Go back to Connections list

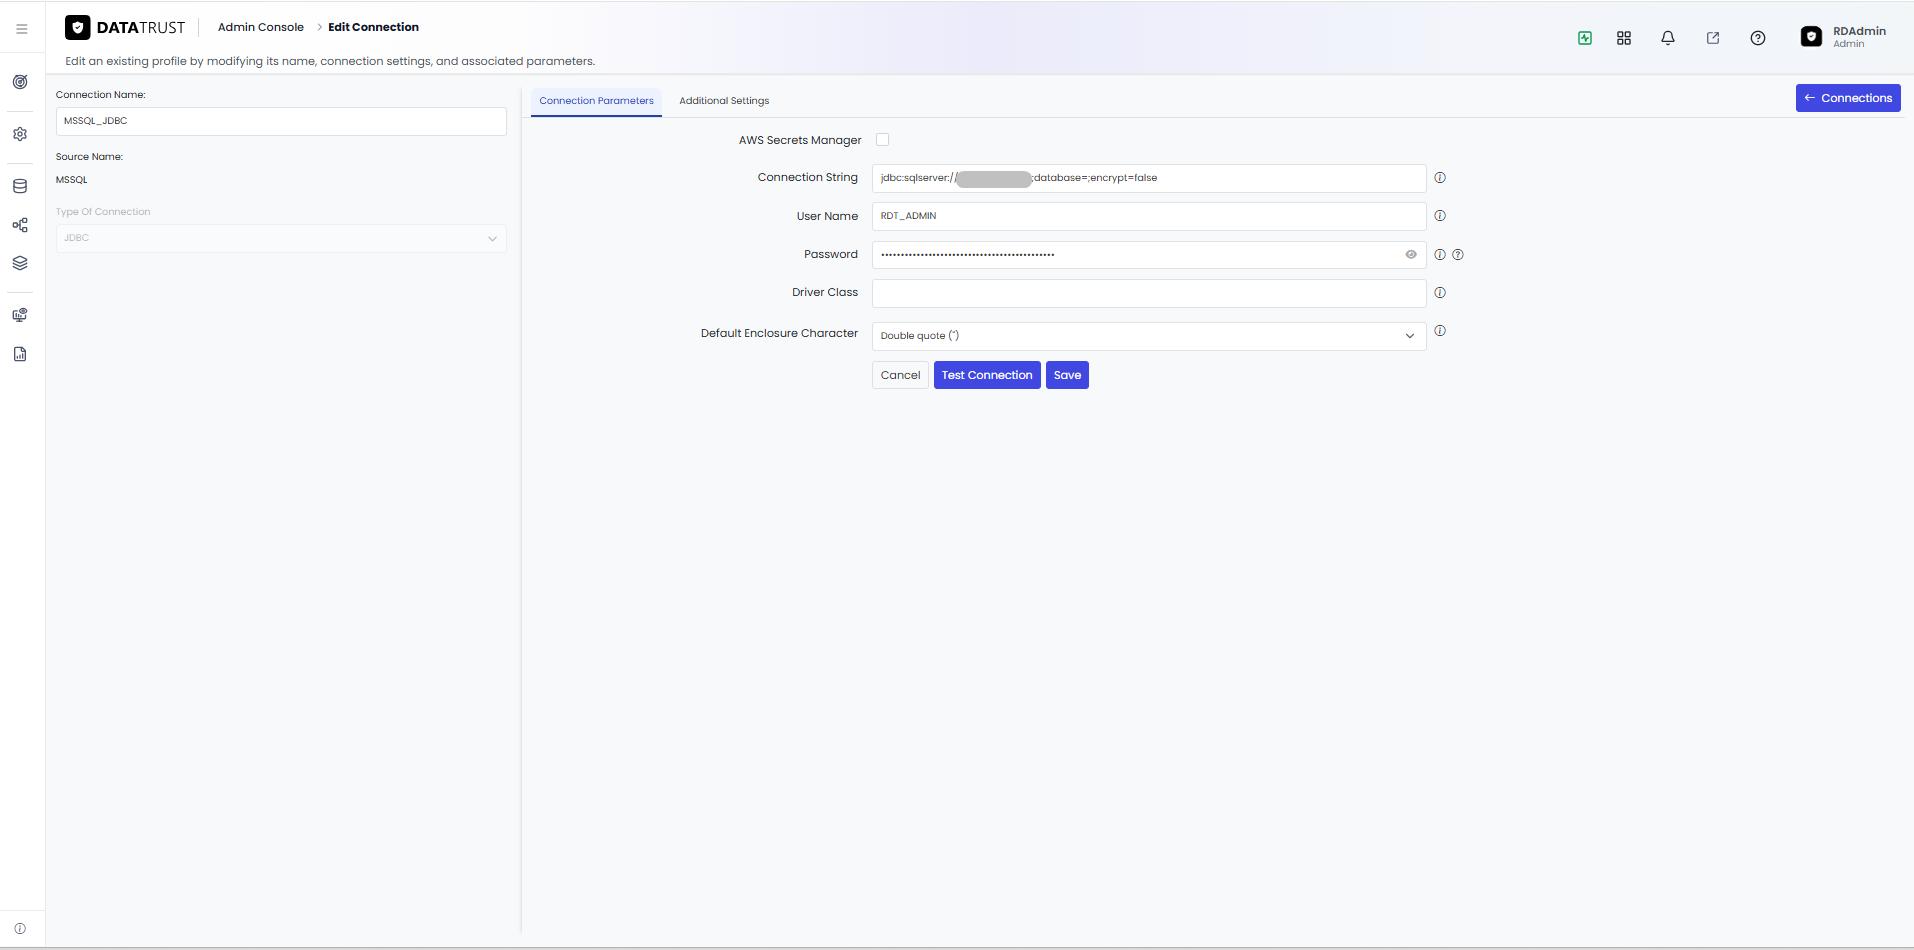click(1848, 98)
